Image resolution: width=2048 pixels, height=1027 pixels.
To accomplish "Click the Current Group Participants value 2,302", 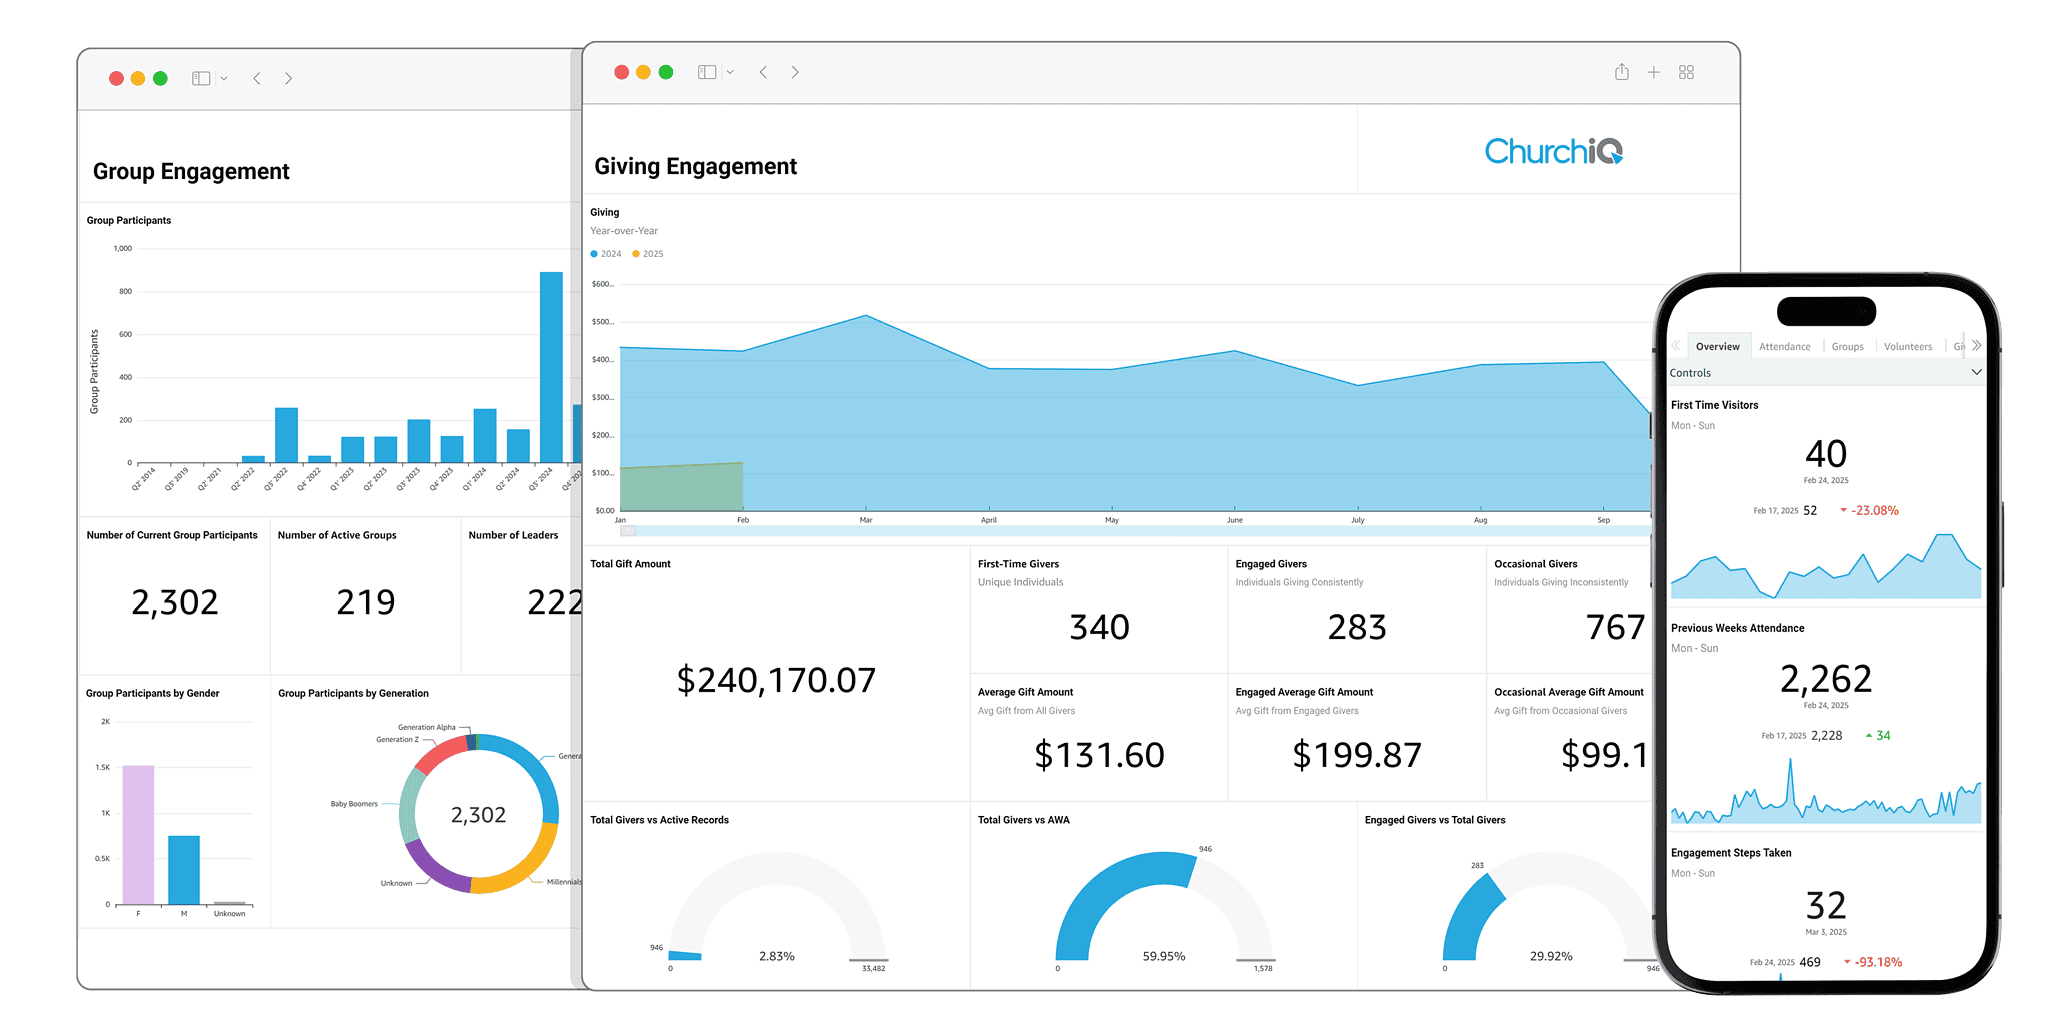I will pyautogui.click(x=175, y=602).
